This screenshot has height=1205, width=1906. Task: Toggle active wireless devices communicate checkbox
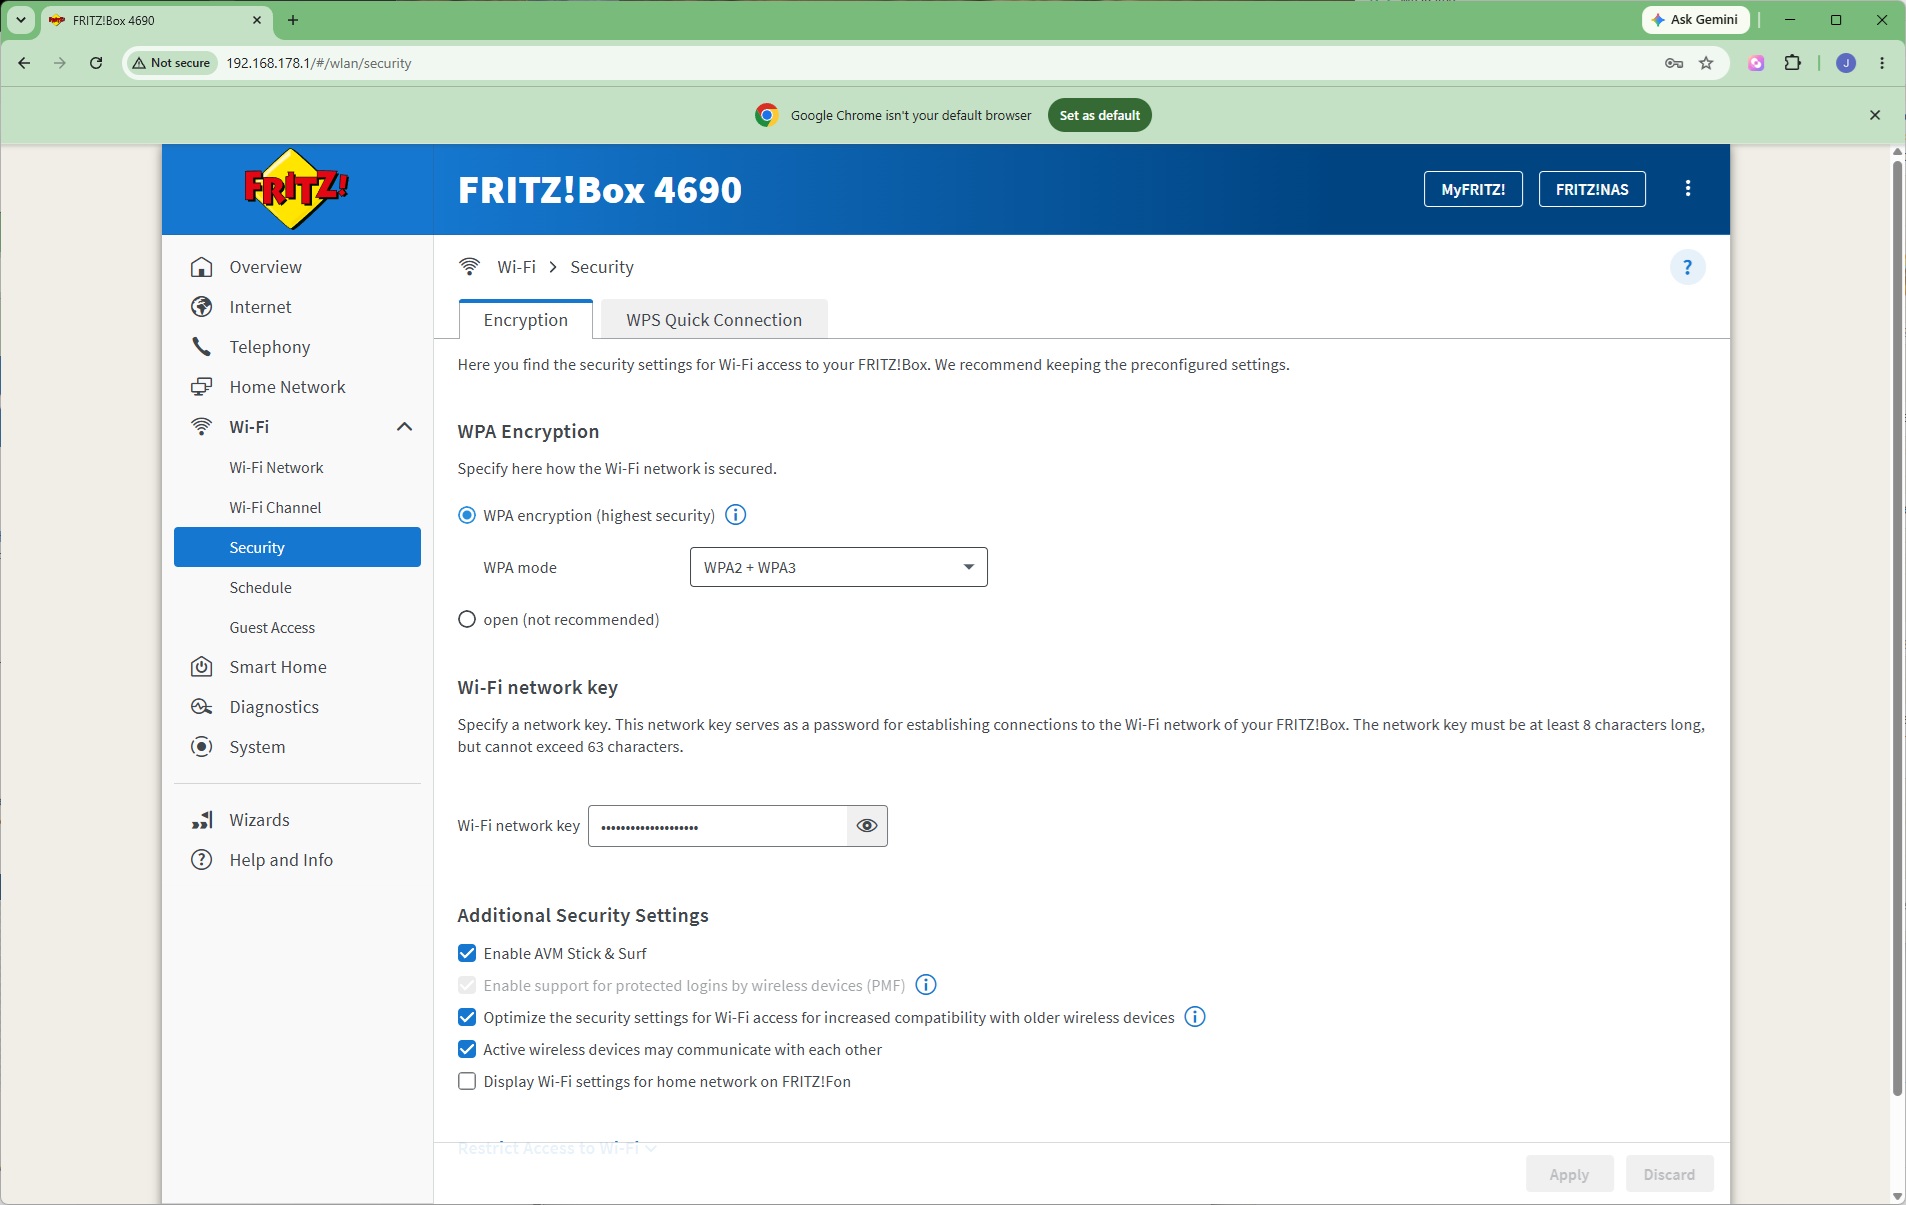point(467,1049)
